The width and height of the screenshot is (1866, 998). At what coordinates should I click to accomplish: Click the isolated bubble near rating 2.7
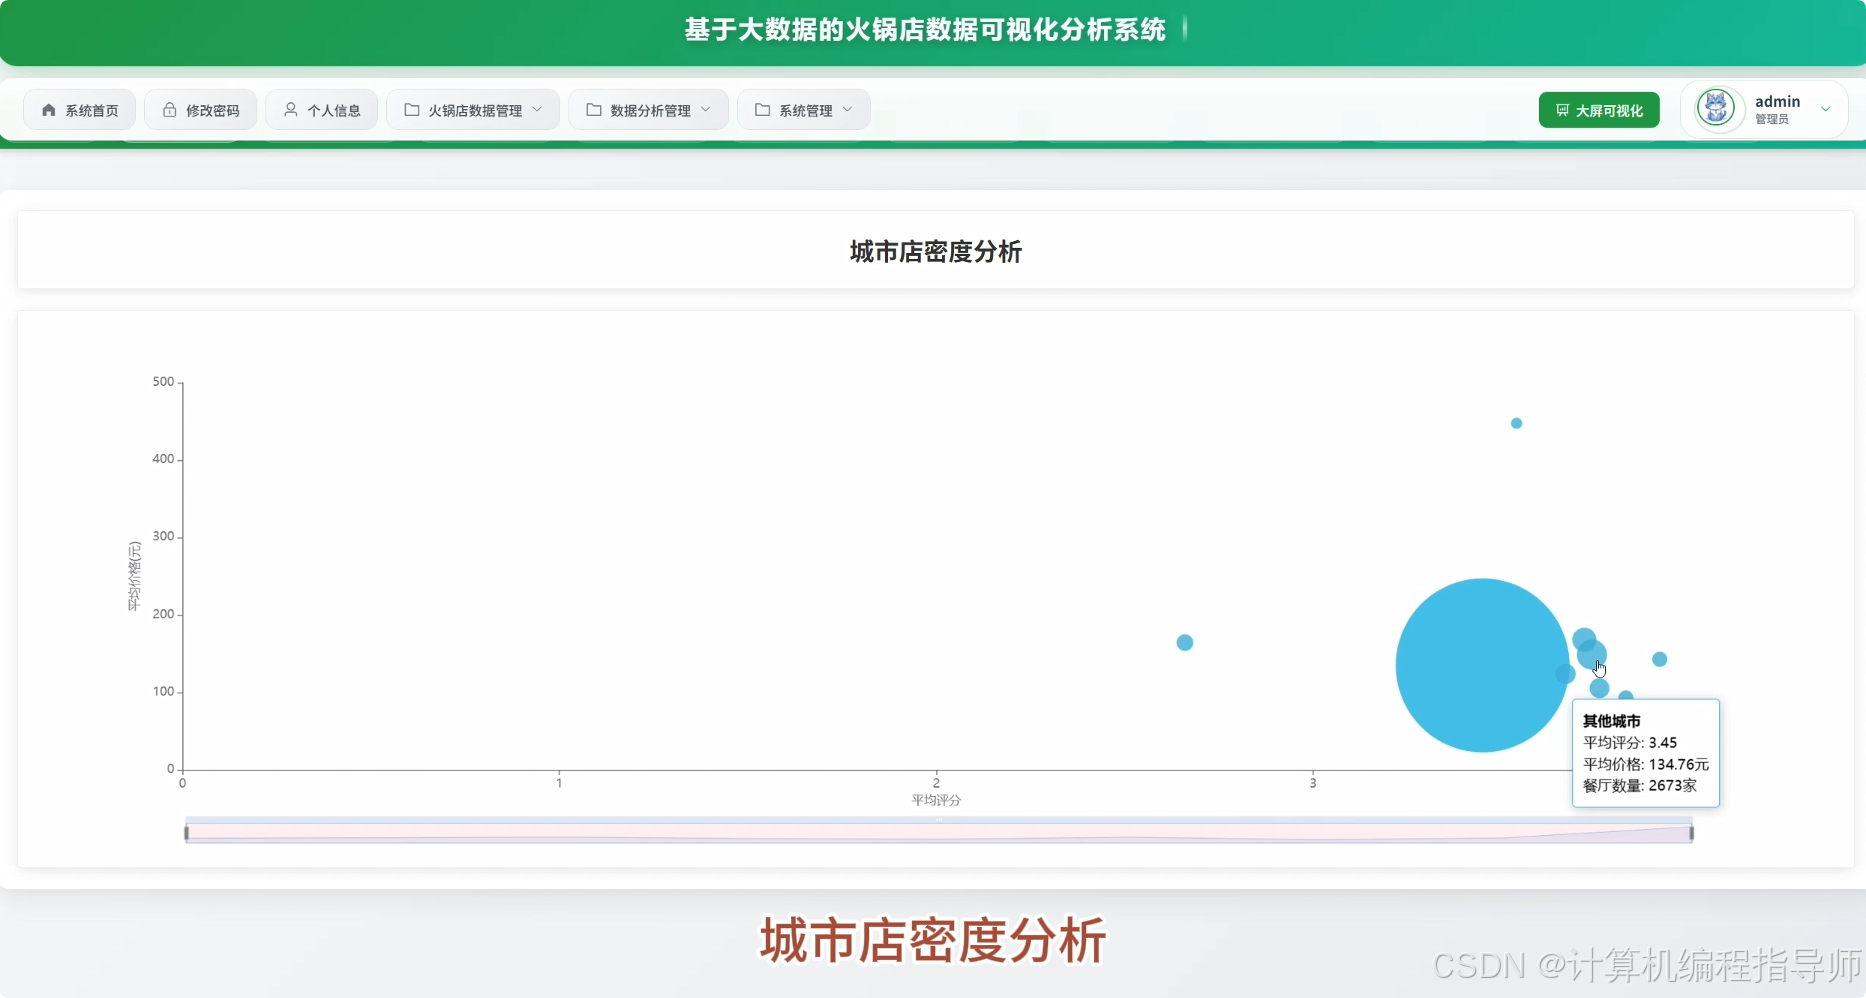tap(1184, 642)
